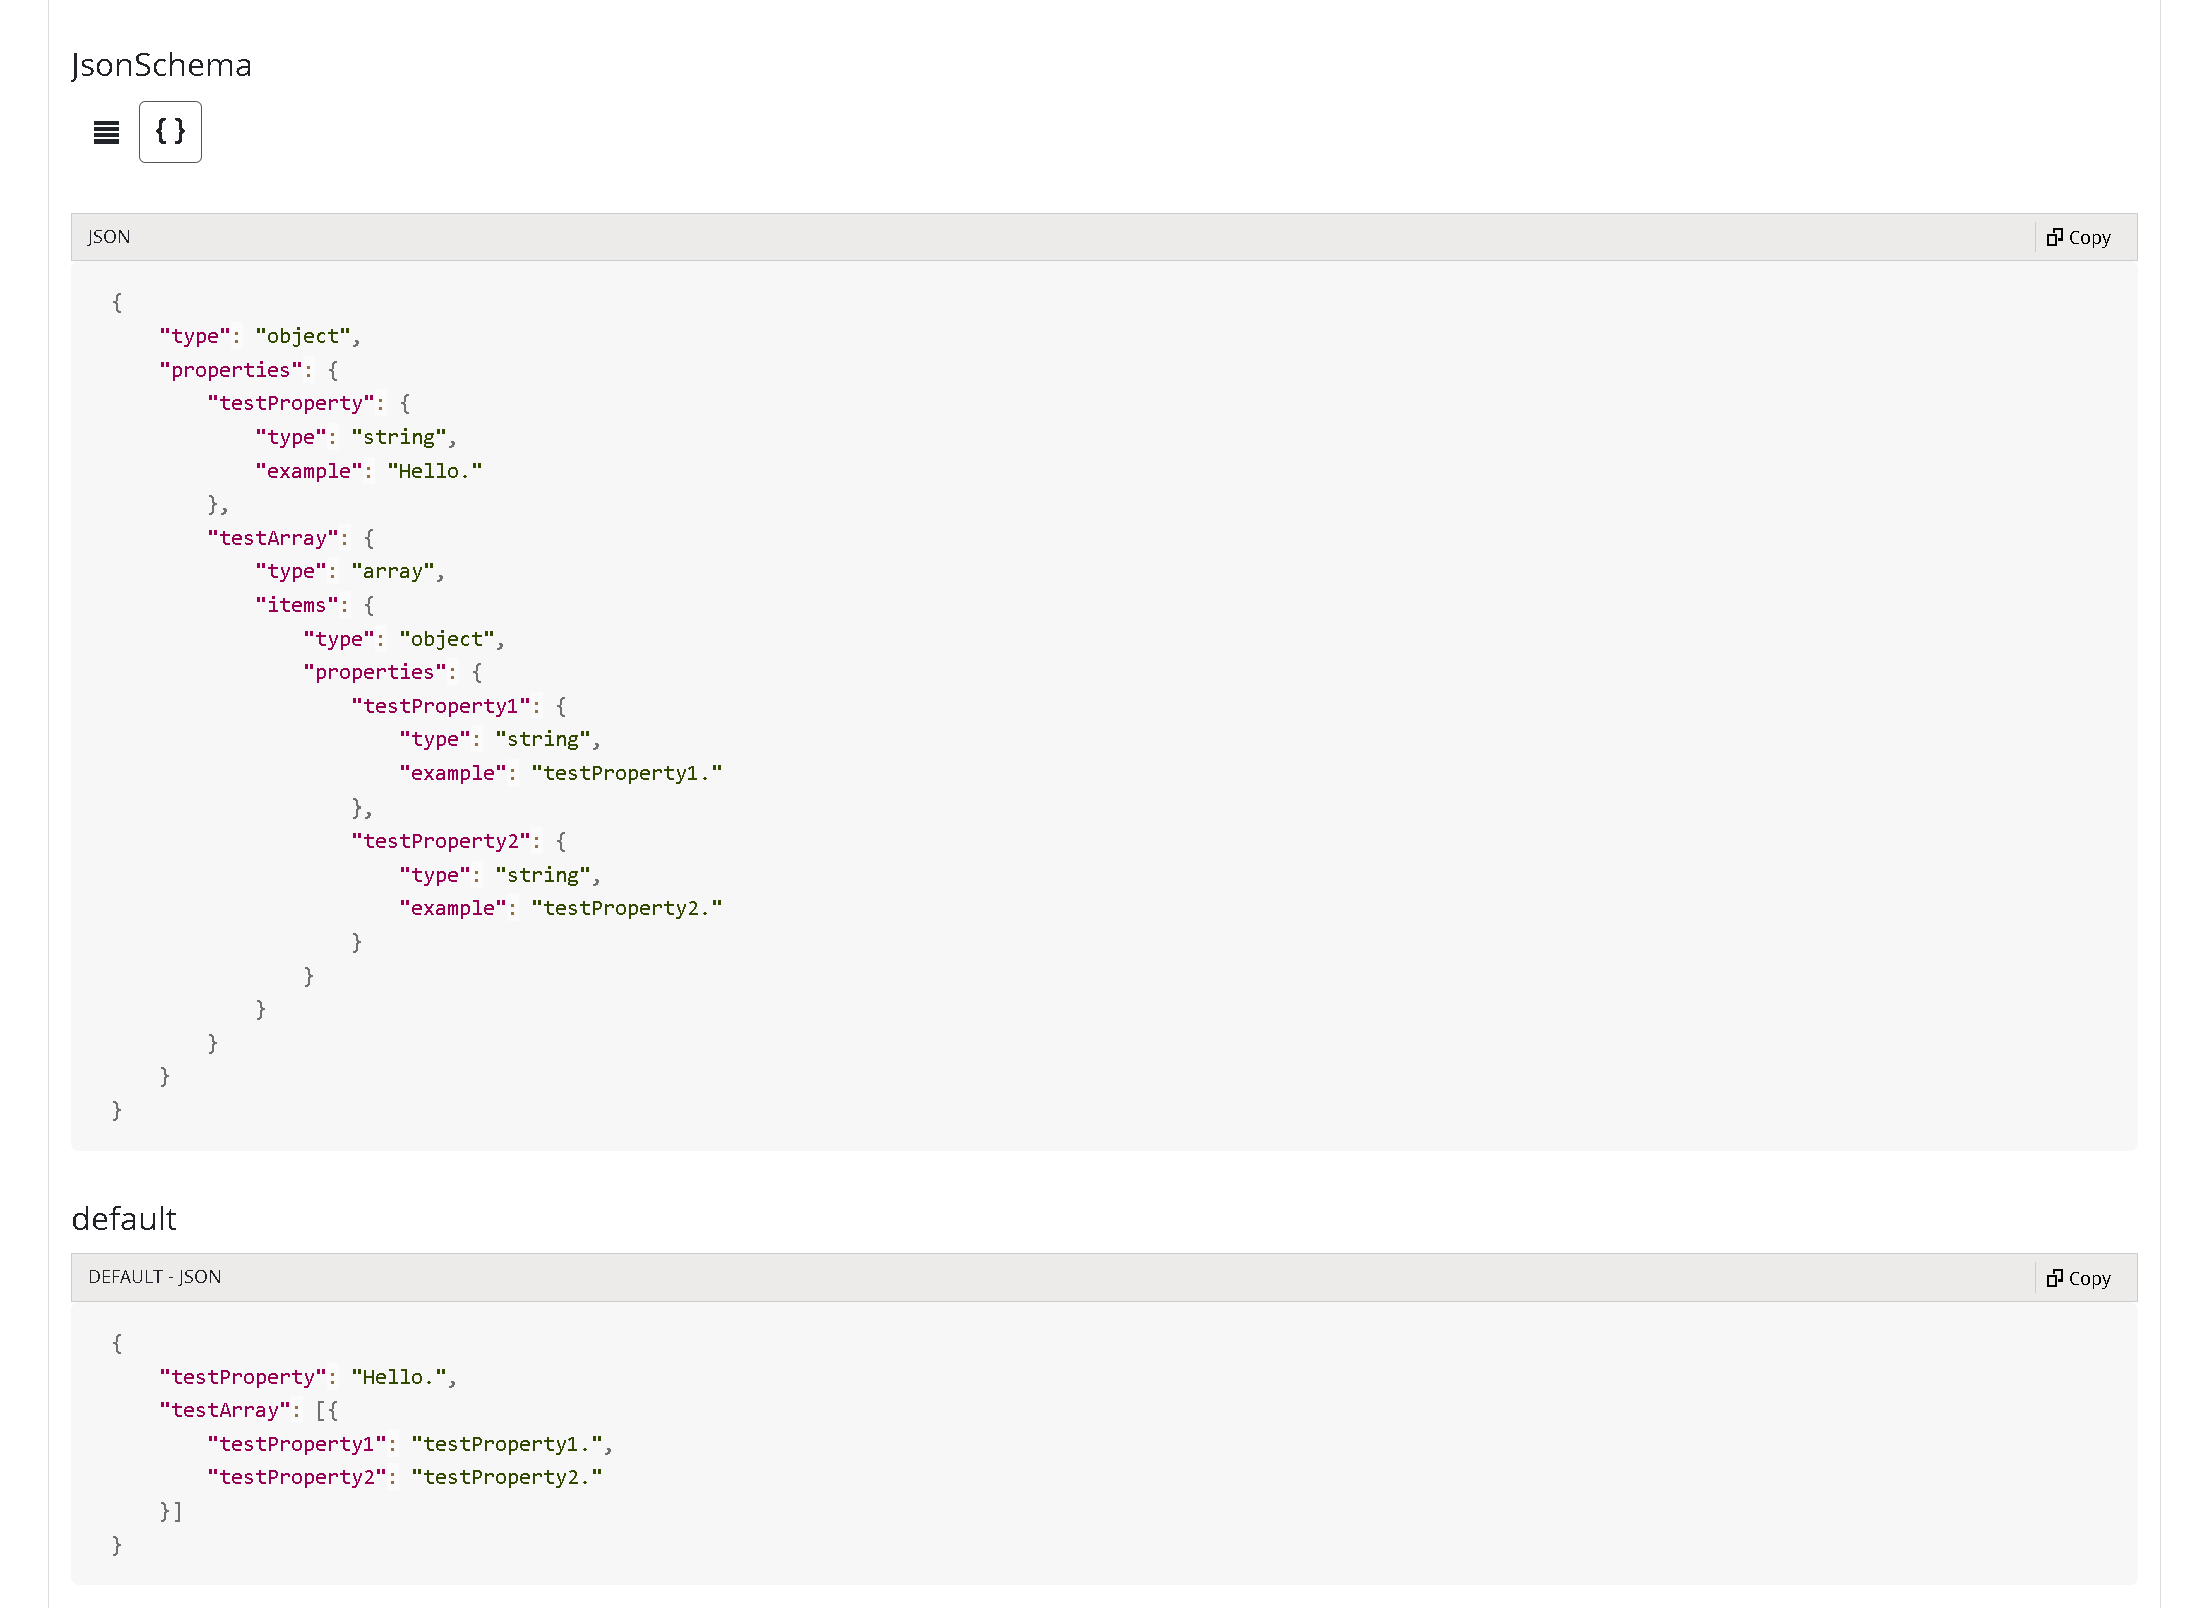Click the "Hello." example value in schema
The image size is (2186, 1608).
(x=435, y=471)
